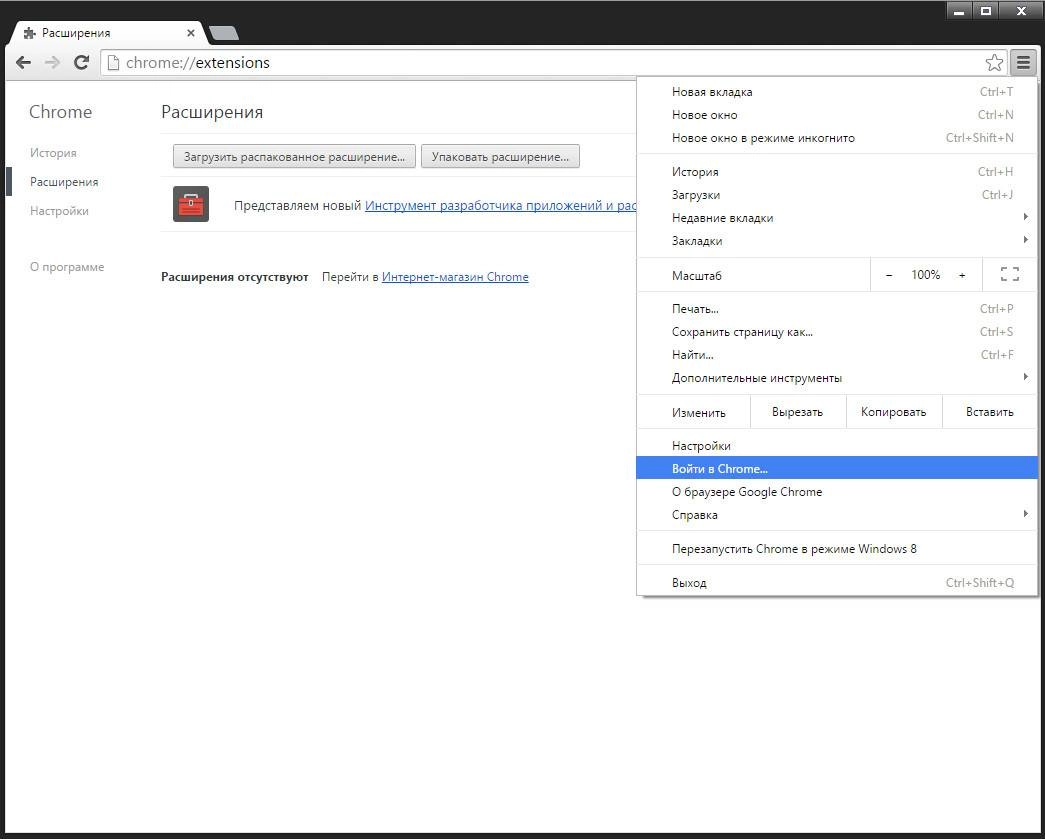Choose Новое окно from the menu
Image resolution: width=1045 pixels, height=839 pixels.
click(837, 115)
